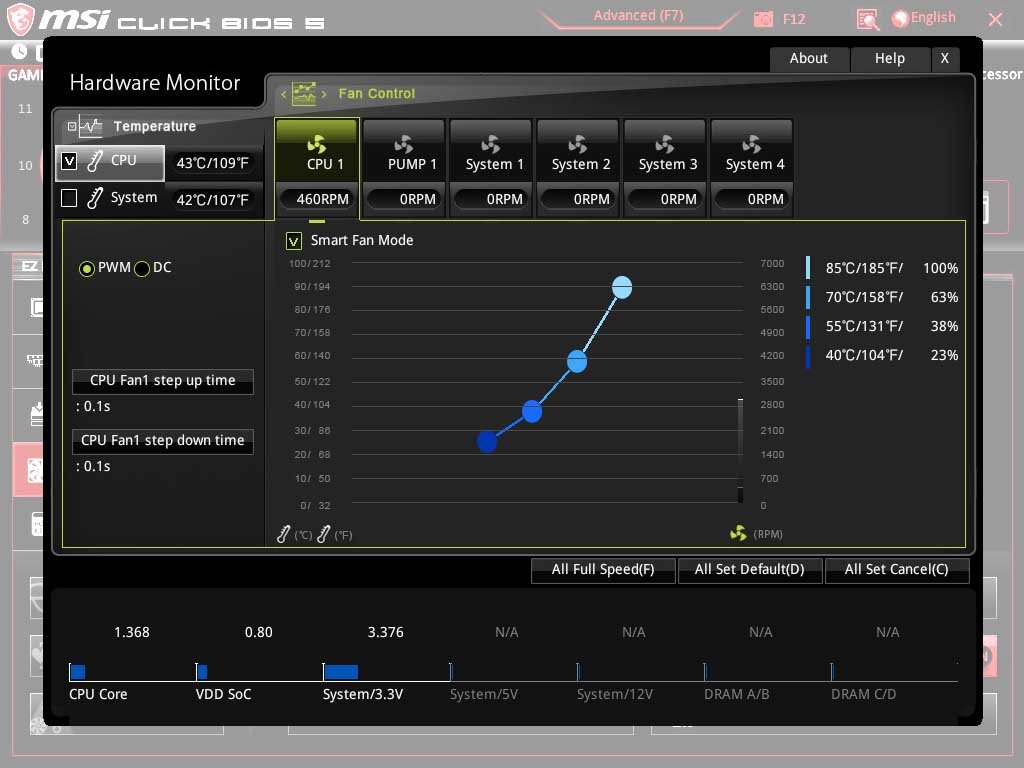Close the Hardware Monitor with X button
Viewport: 1024px width, 768px height.
coord(944,59)
